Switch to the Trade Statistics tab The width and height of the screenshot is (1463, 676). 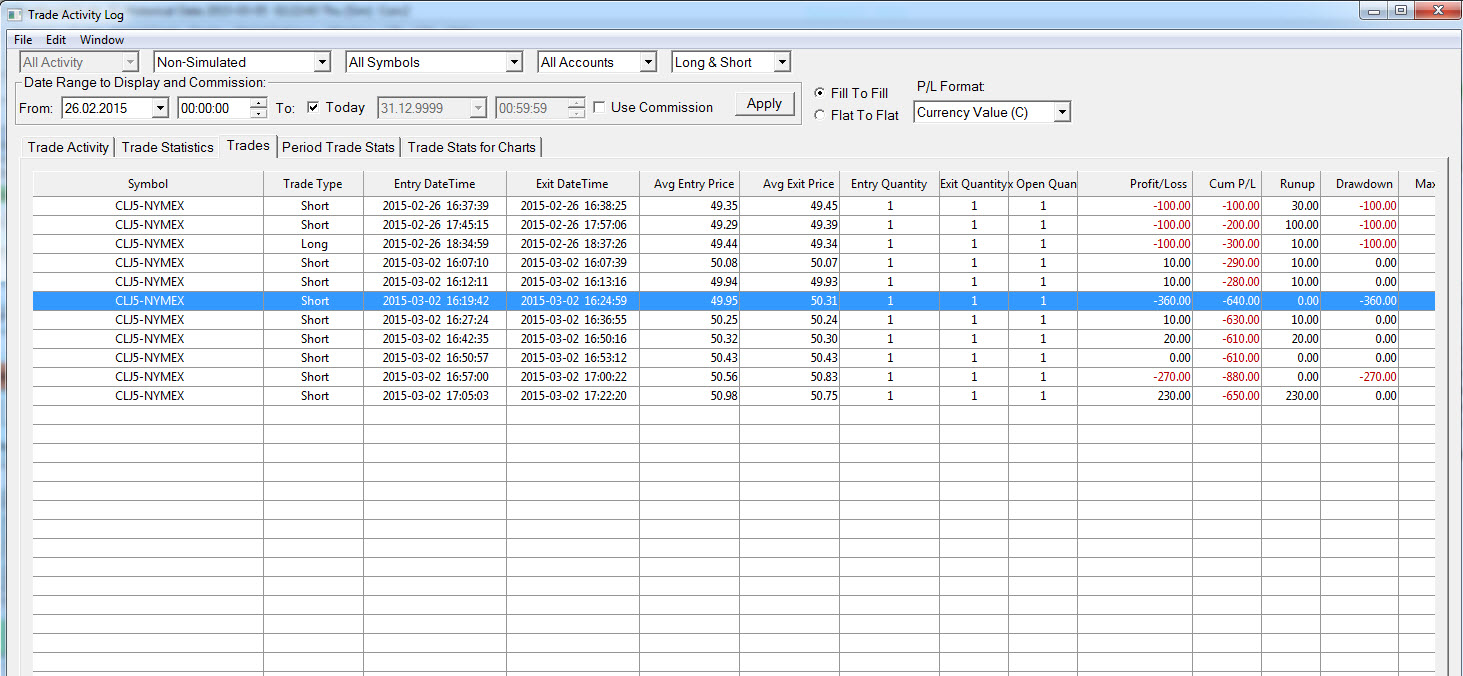(x=167, y=147)
